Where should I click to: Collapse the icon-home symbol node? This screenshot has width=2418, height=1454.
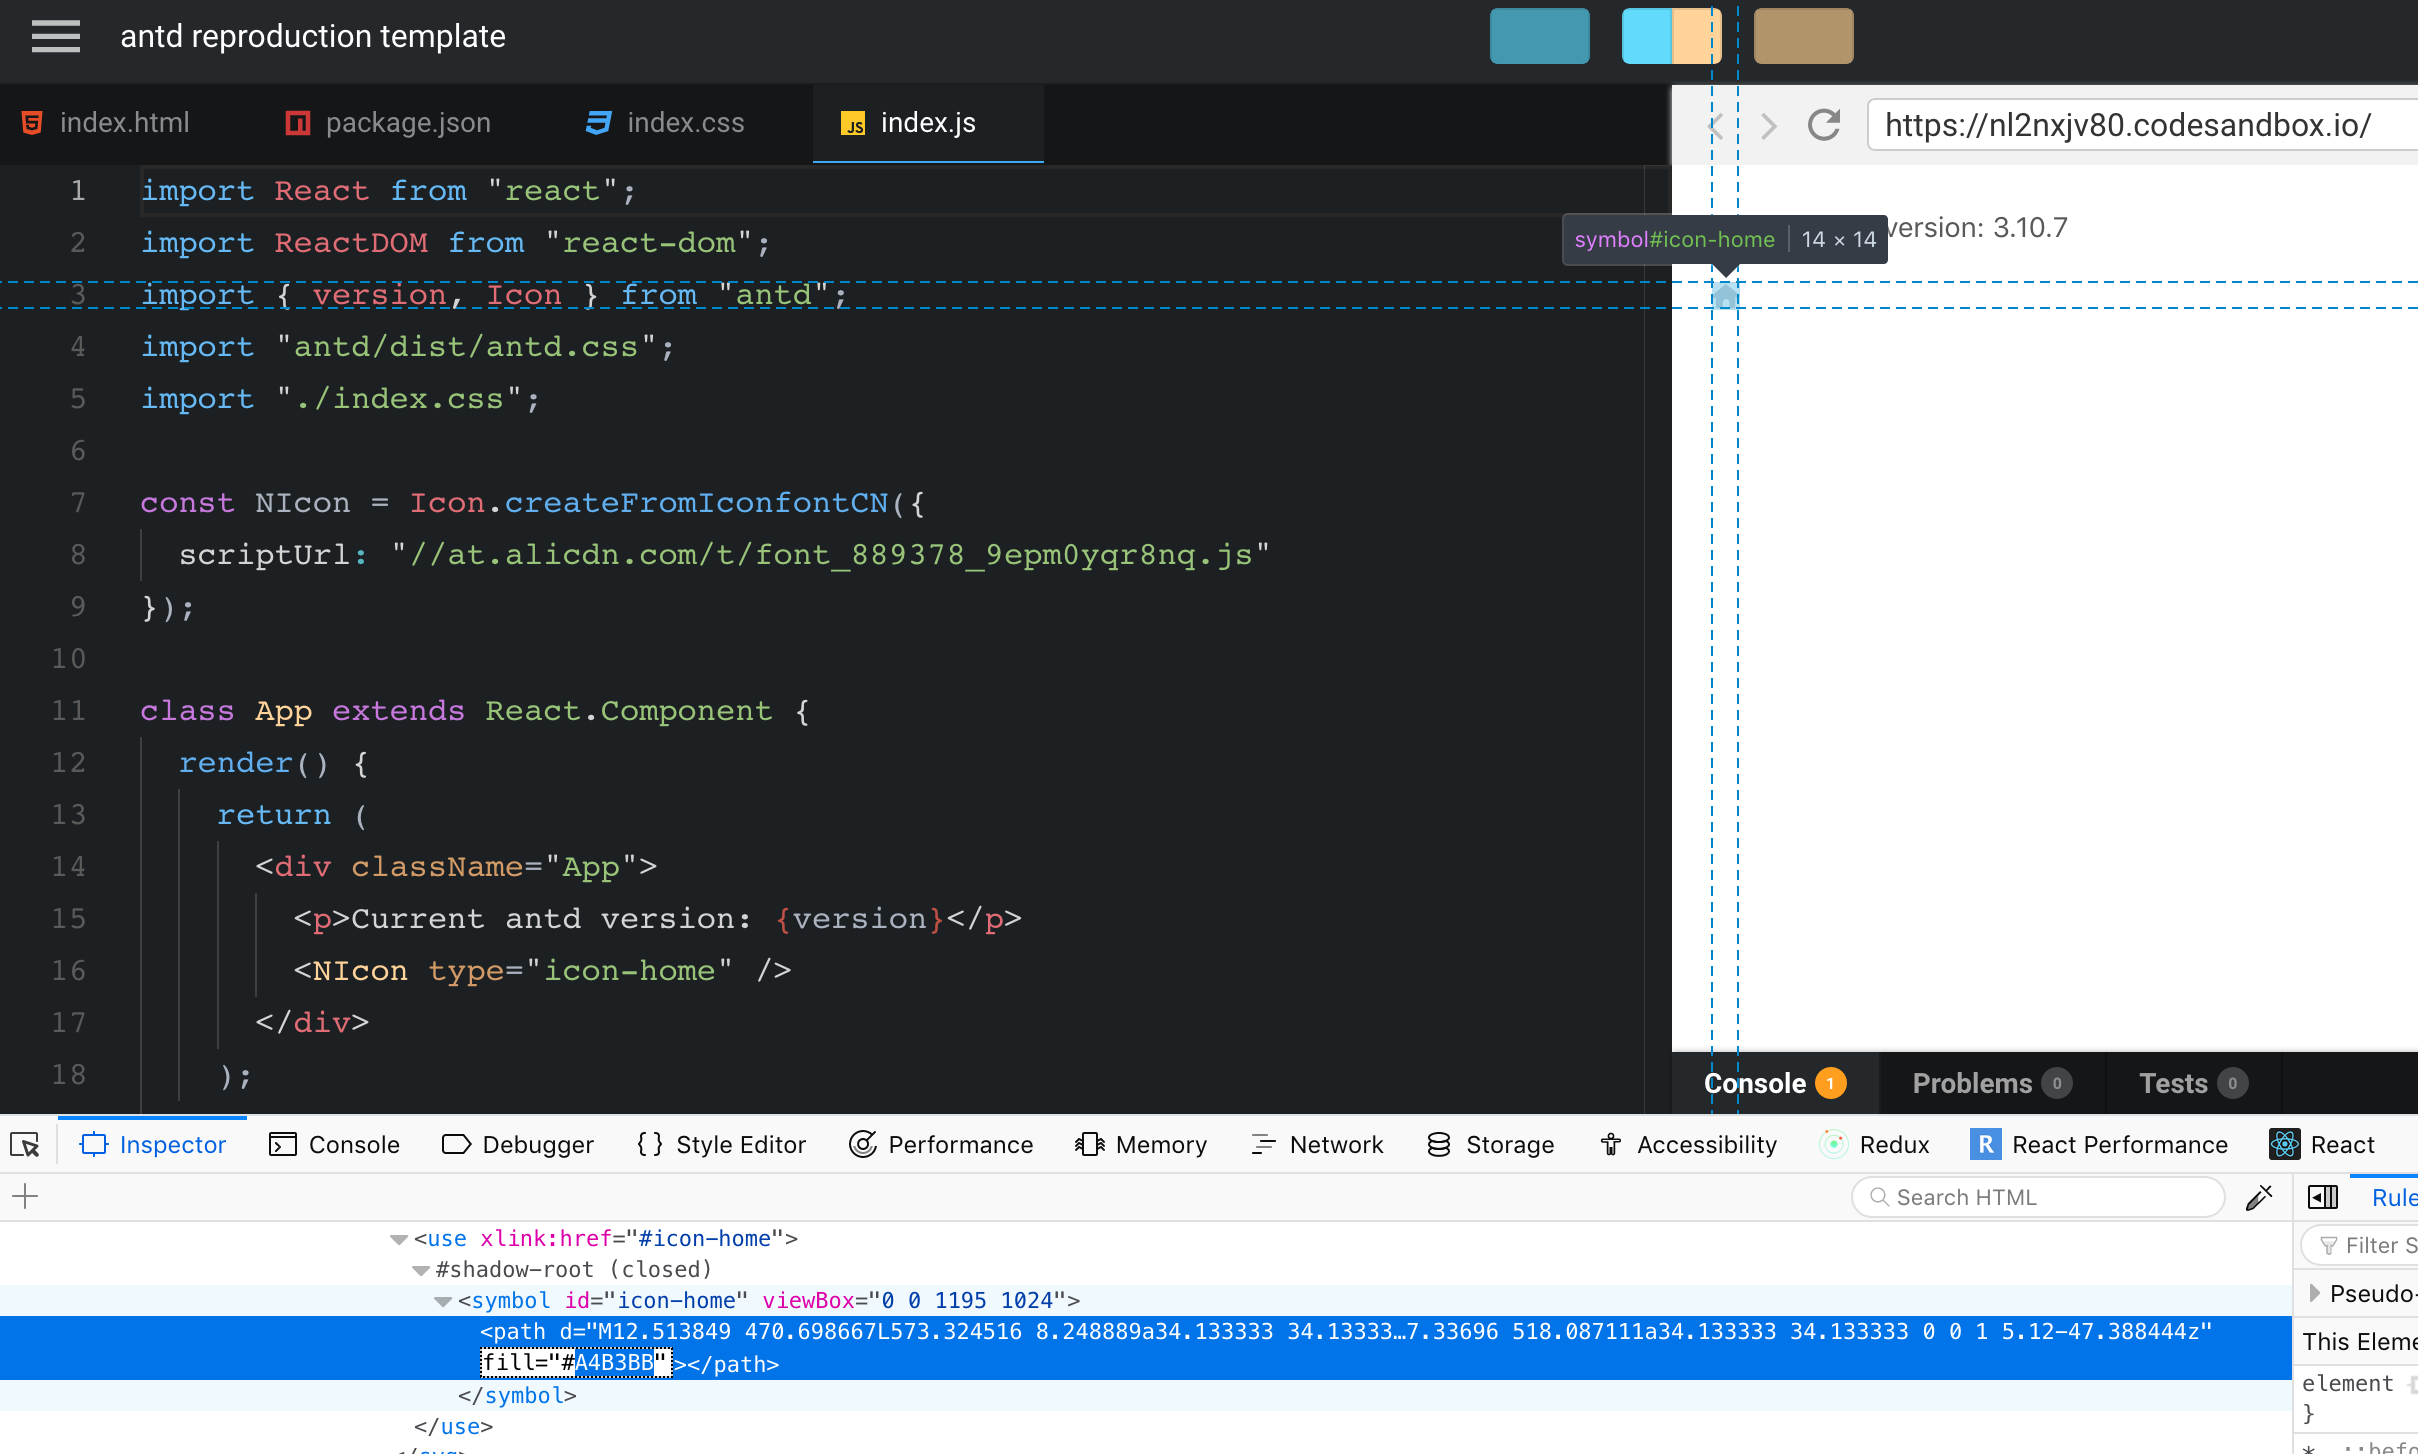441,1300
